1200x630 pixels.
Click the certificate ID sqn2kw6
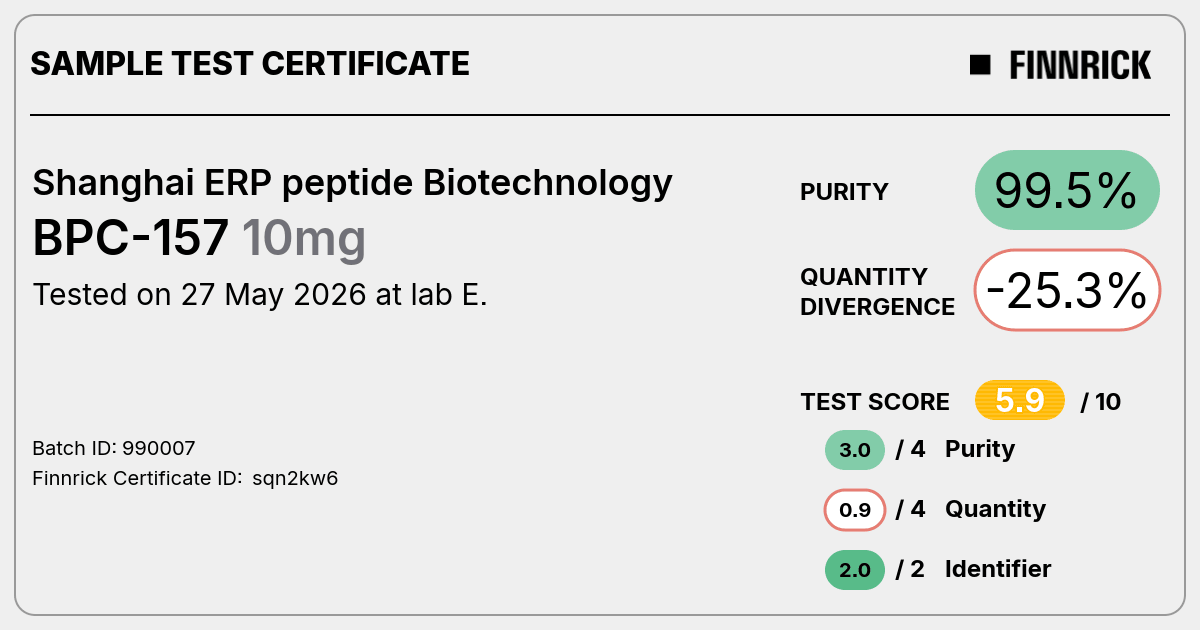(x=295, y=478)
